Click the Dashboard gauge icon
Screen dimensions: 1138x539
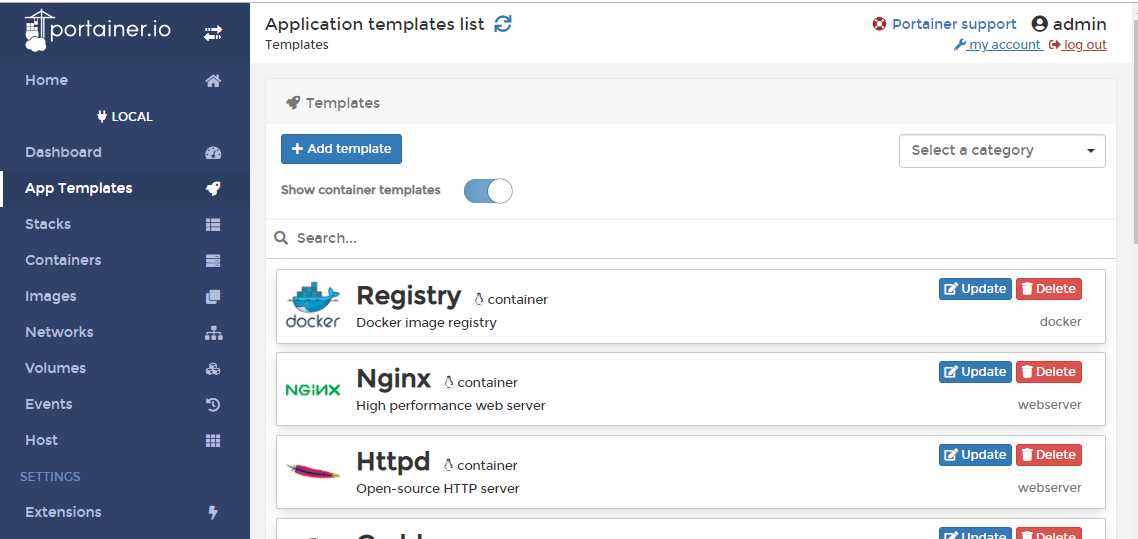(213, 153)
